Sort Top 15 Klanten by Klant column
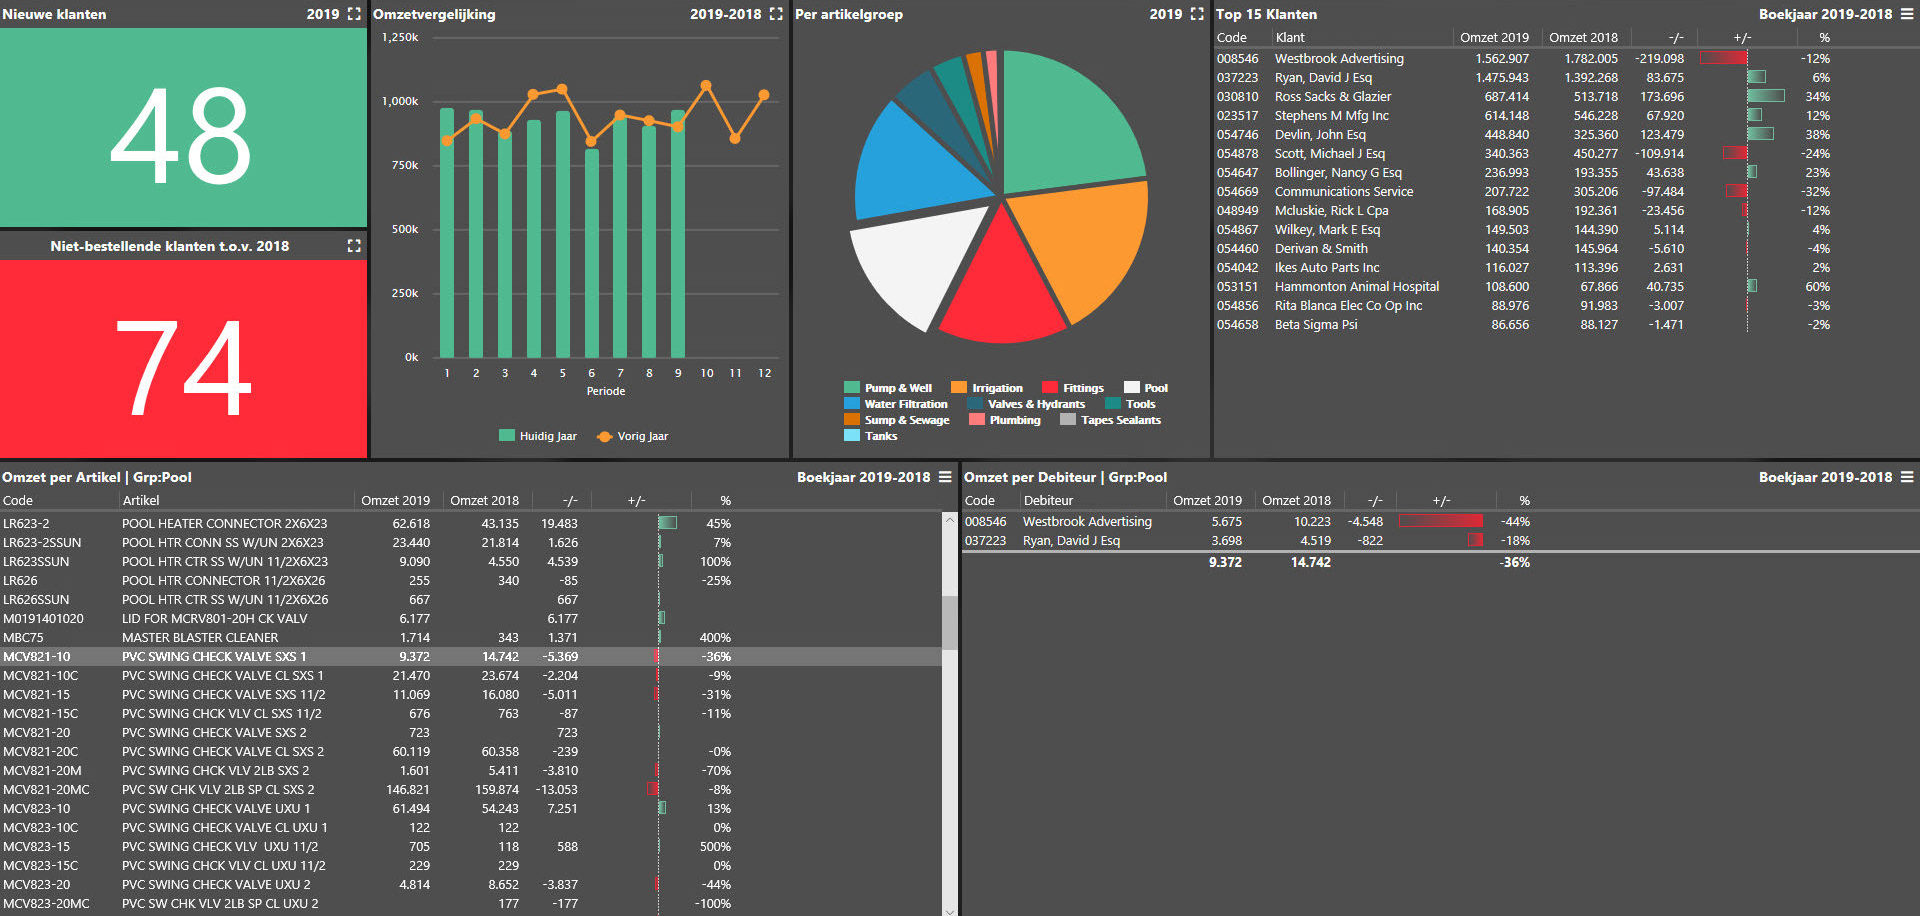The width and height of the screenshot is (1920, 916). tap(1289, 37)
